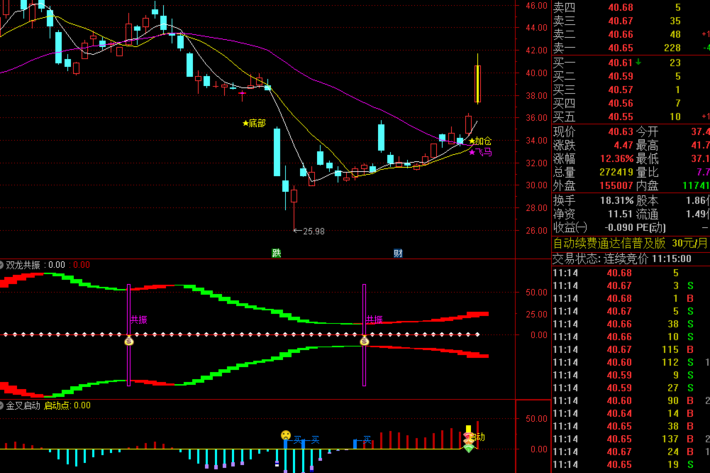Click the first money bag 共振 marker
This screenshot has height=473, width=710.
129,341
